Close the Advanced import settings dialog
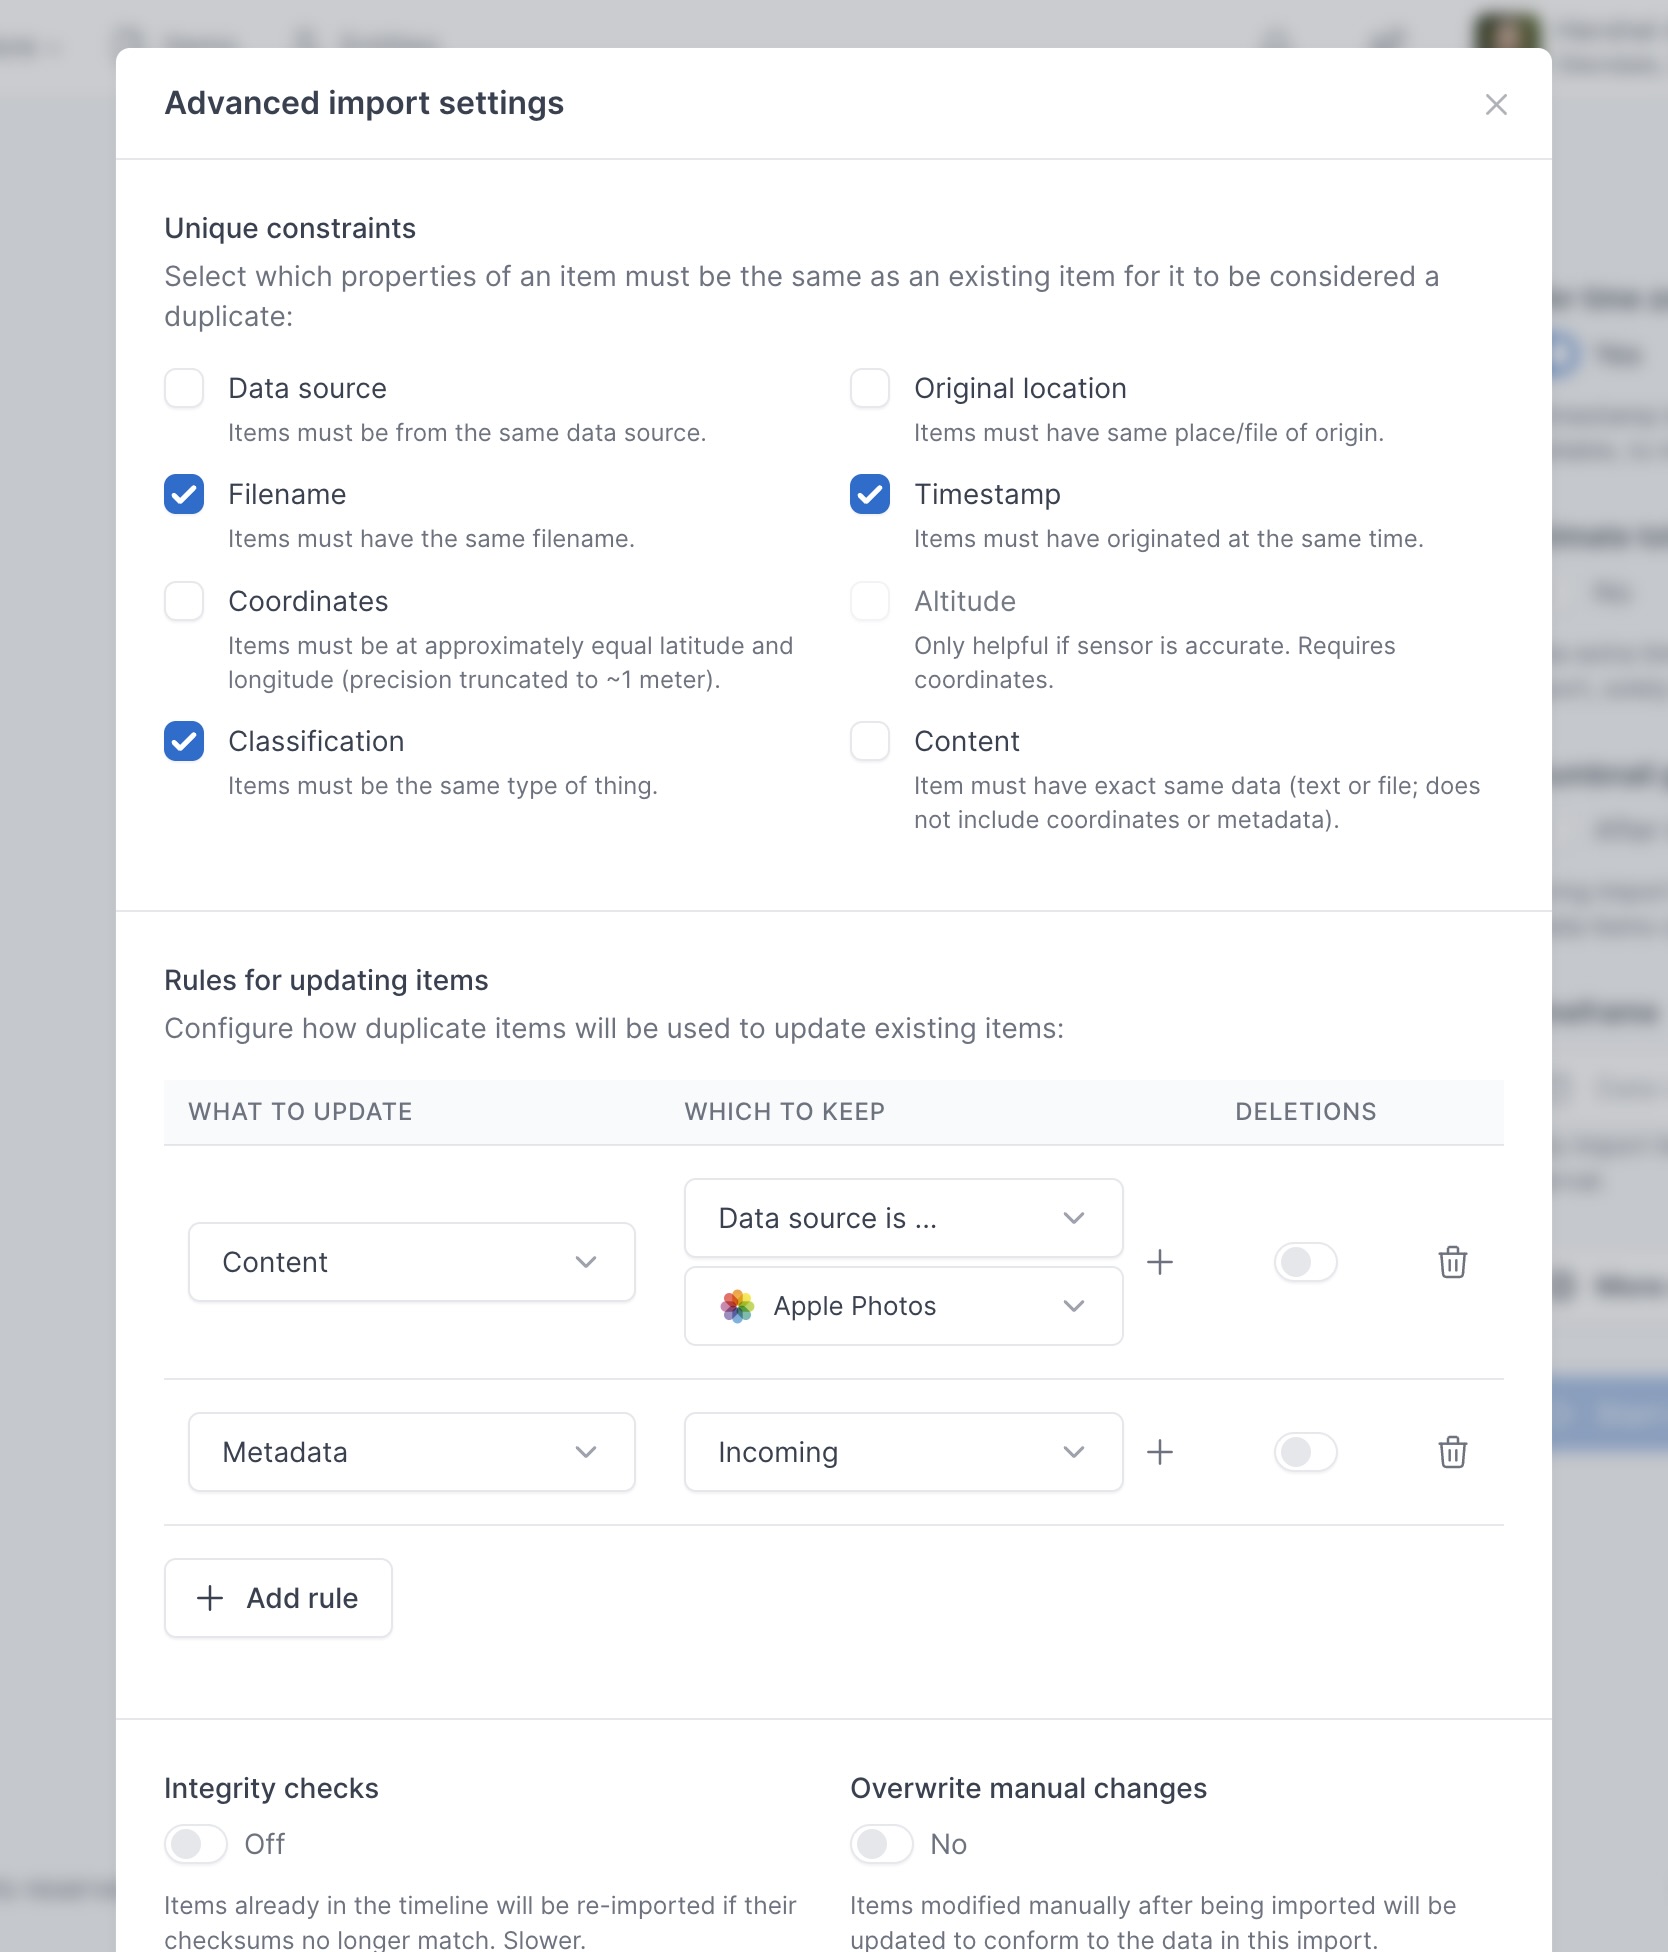The width and height of the screenshot is (1668, 1952). pos(1496,104)
